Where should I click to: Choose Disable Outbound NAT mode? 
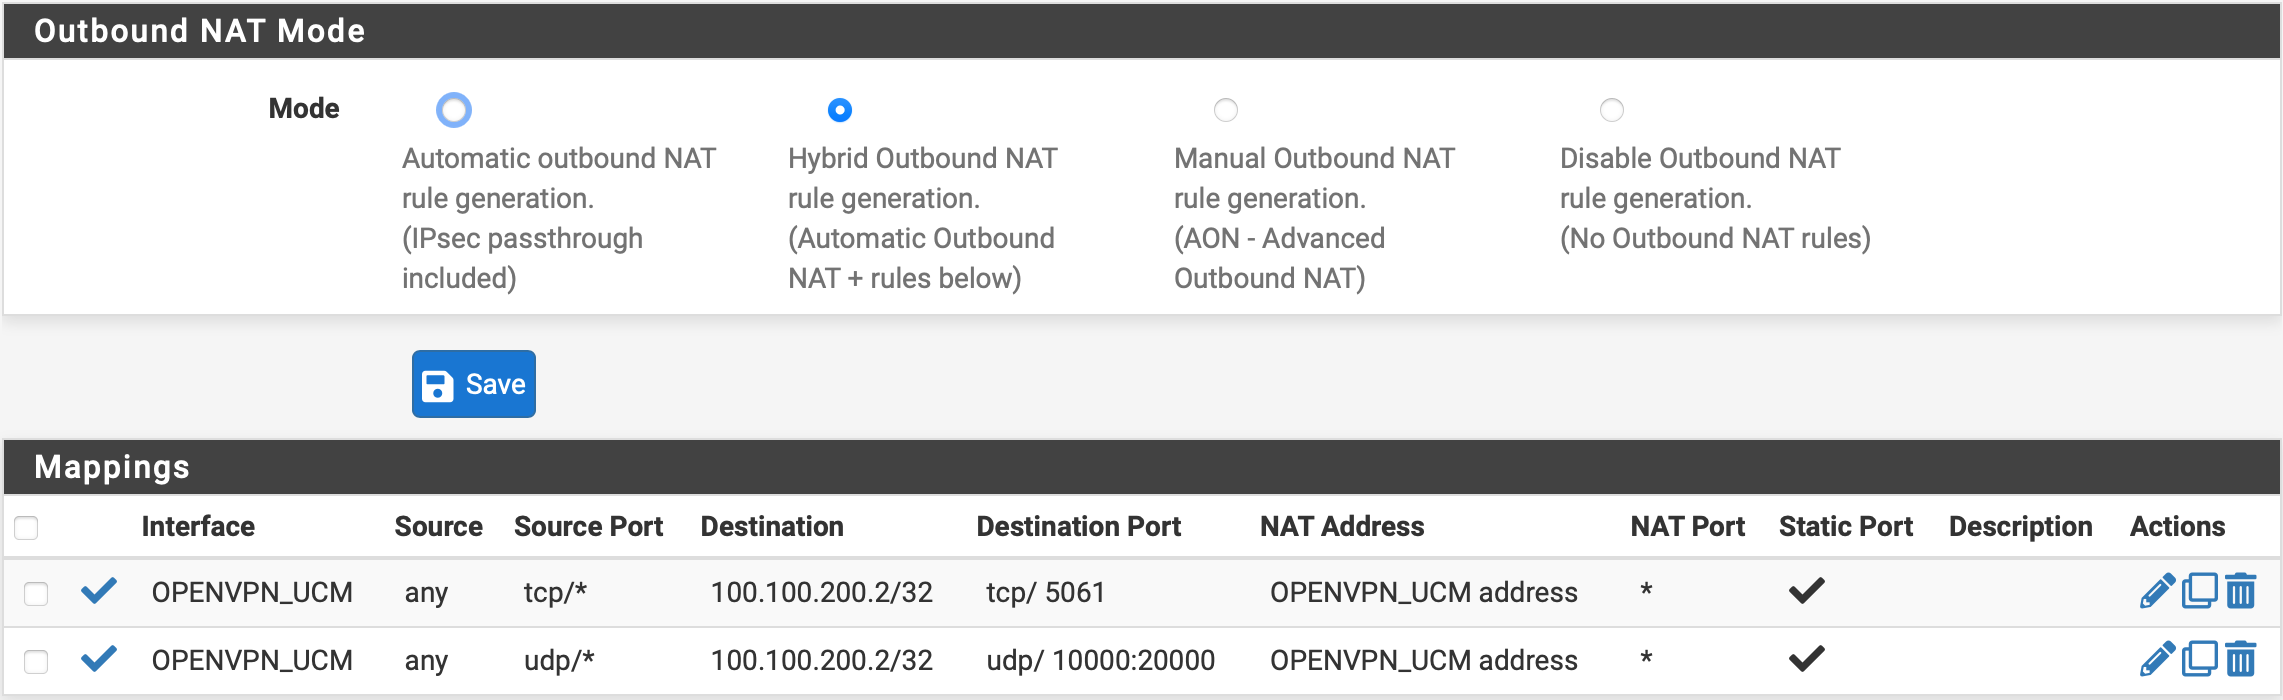pyautogui.click(x=1612, y=110)
